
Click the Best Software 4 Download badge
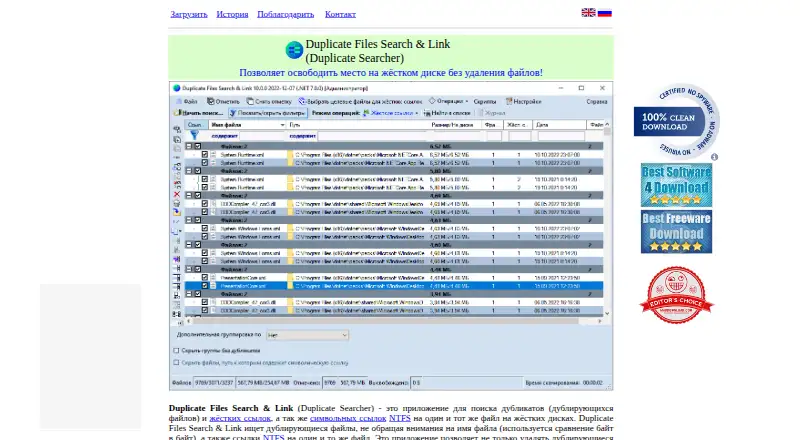pos(676,185)
